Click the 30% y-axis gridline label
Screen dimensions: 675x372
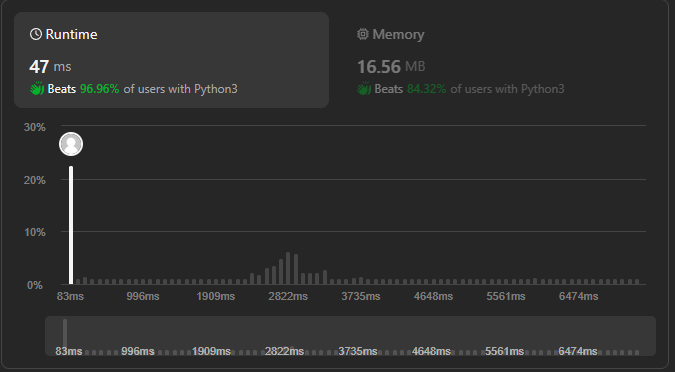(x=34, y=127)
